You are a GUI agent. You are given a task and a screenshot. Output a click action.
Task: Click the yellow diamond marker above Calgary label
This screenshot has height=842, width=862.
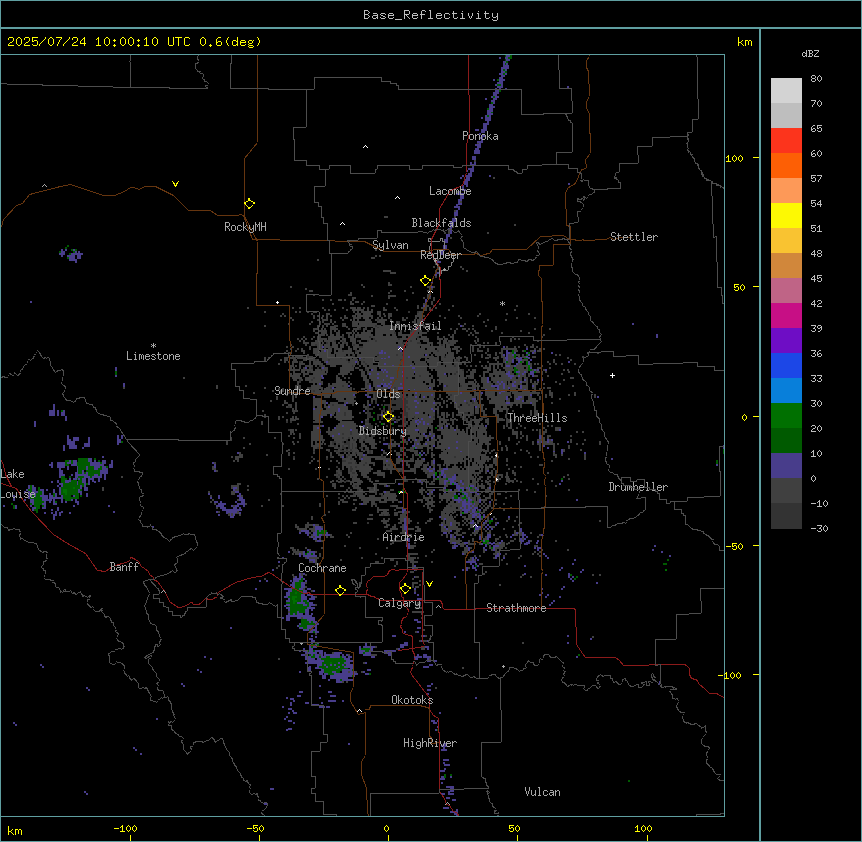[x=405, y=589]
